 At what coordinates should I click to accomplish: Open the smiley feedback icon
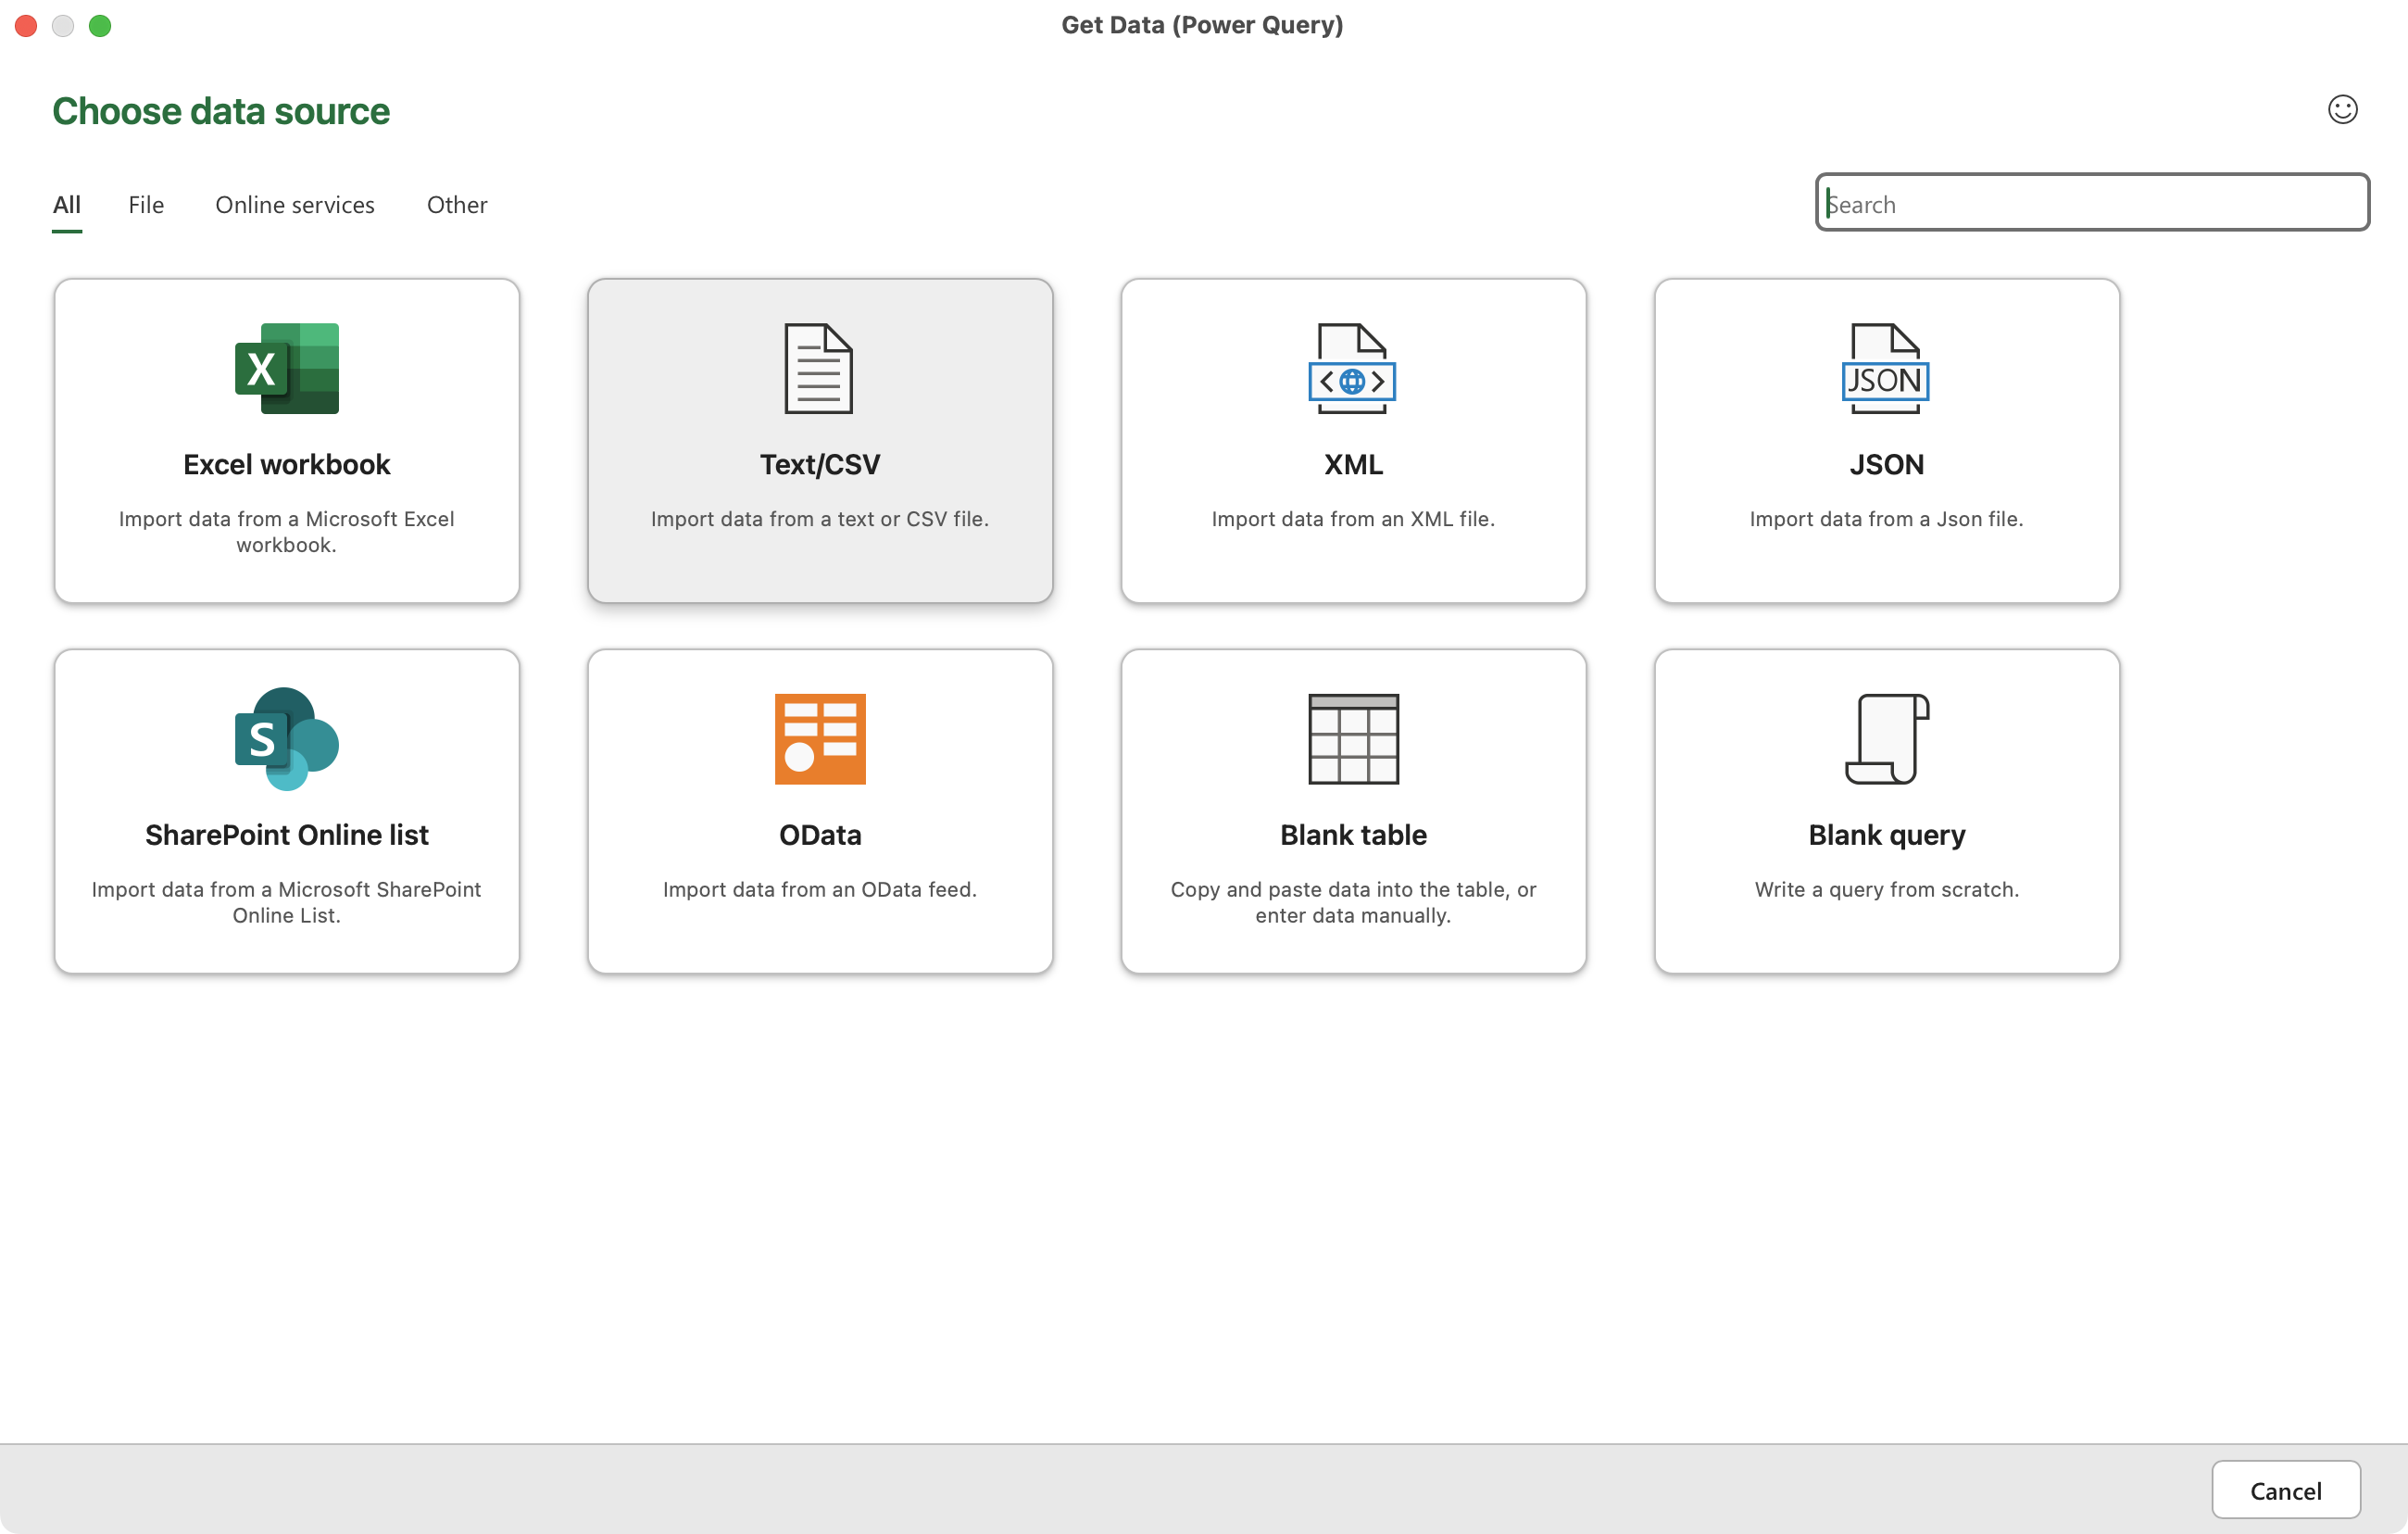(x=2341, y=109)
